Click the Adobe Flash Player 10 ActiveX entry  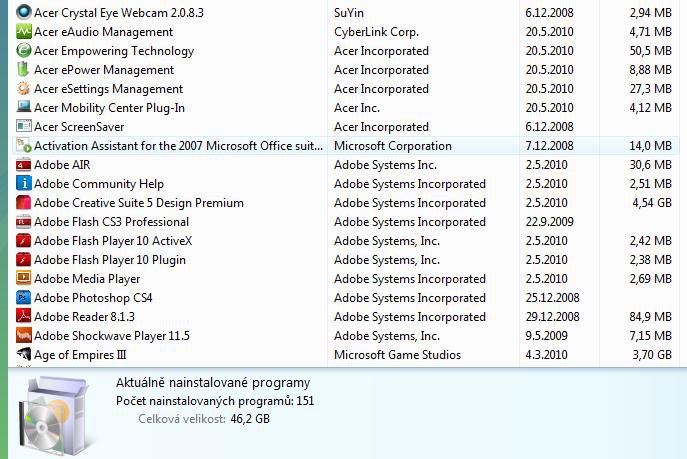(x=344, y=241)
